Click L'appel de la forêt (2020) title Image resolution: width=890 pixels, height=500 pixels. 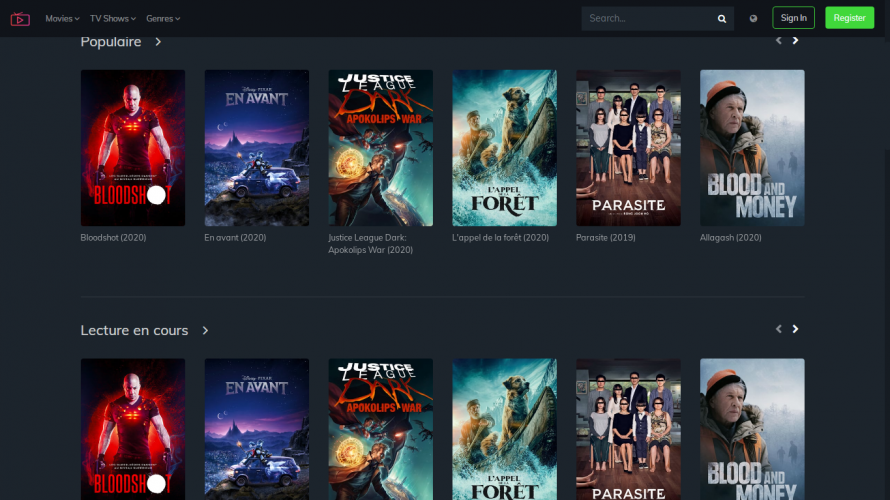click(x=501, y=238)
